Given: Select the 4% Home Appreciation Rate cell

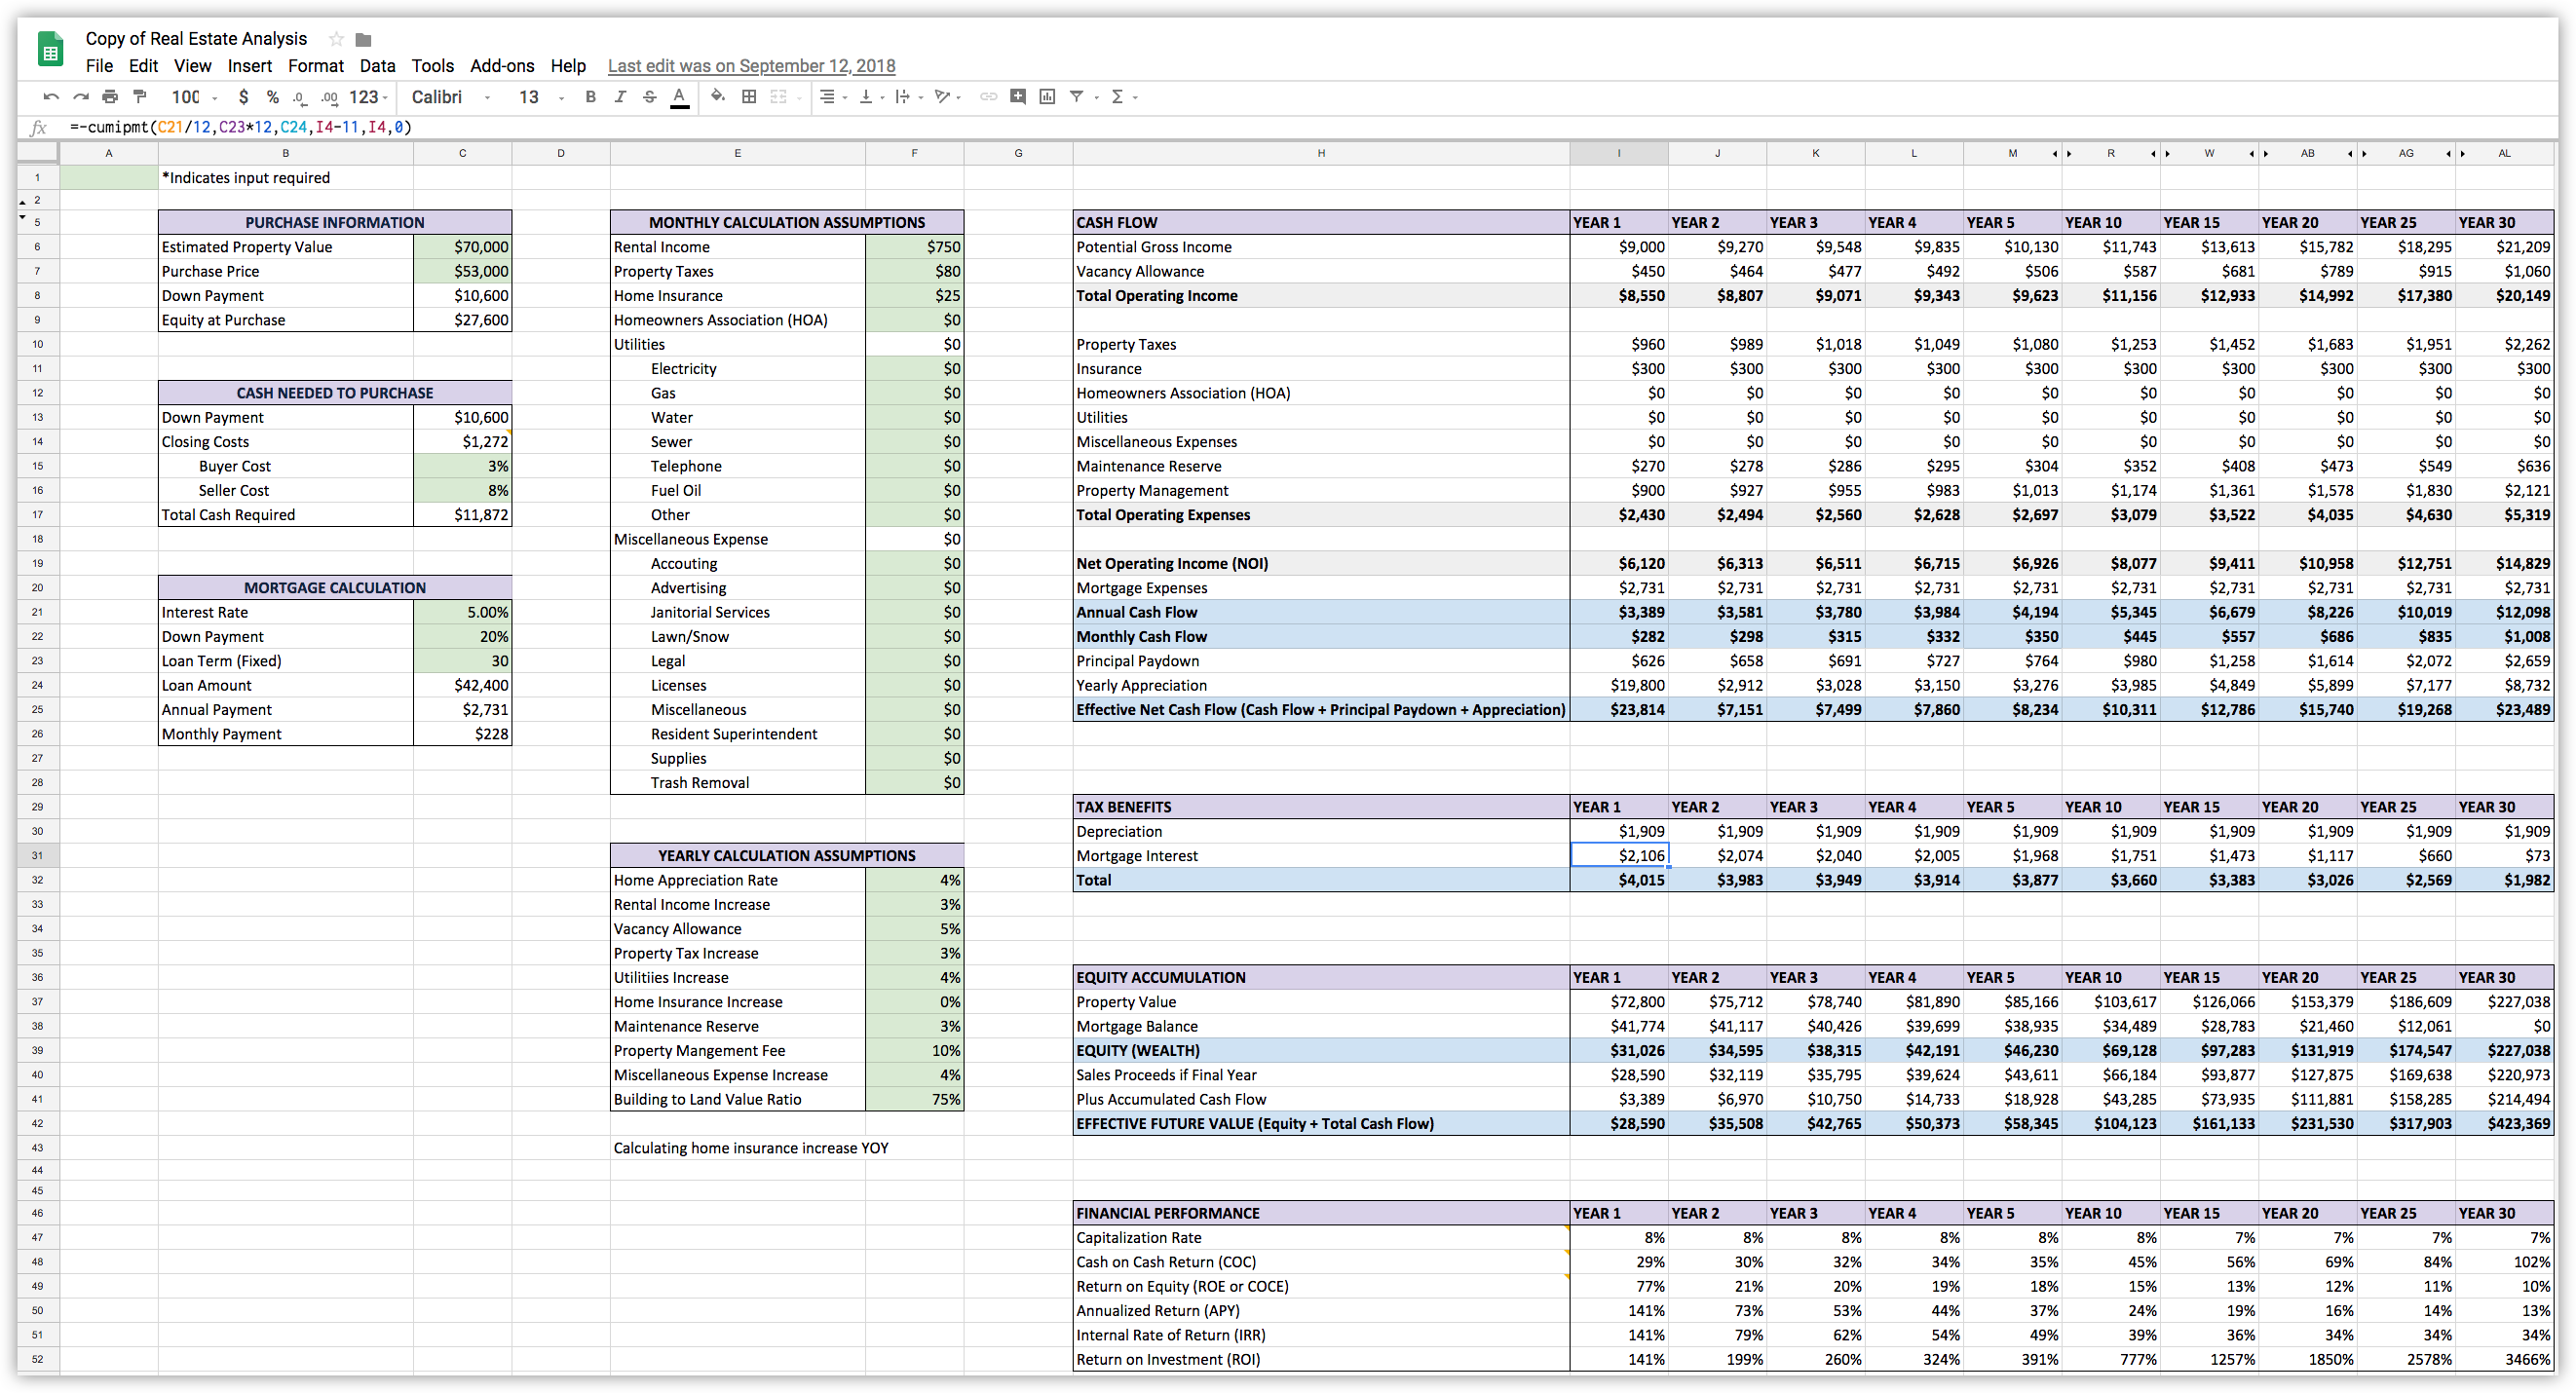Looking at the screenshot, I should [914, 880].
